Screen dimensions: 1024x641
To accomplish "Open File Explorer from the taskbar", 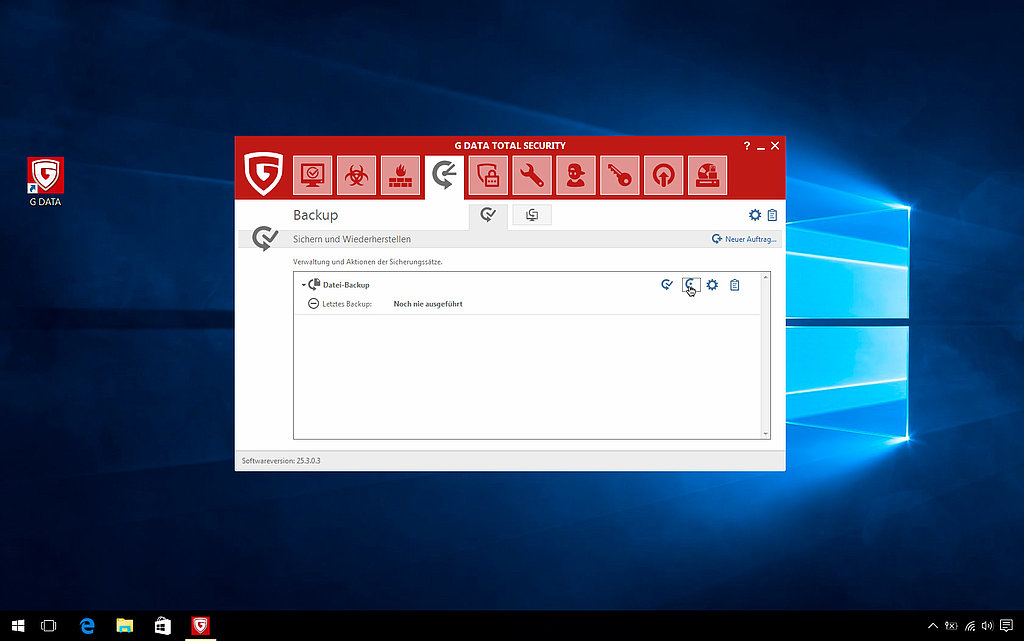I will (x=125, y=626).
